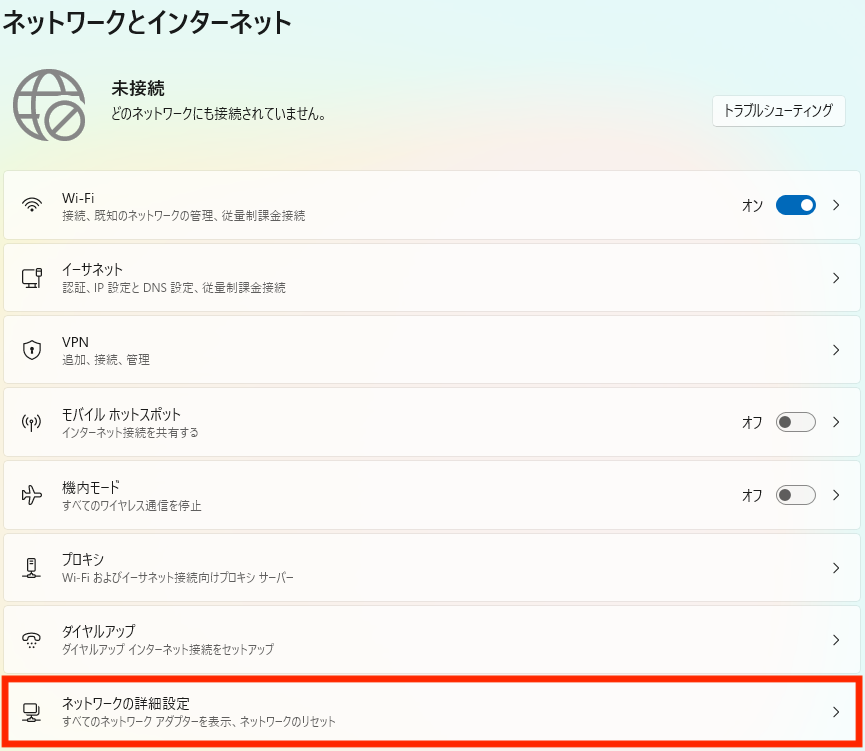Click the Ethernet monitor icon

pyautogui.click(x=32, y=277)
